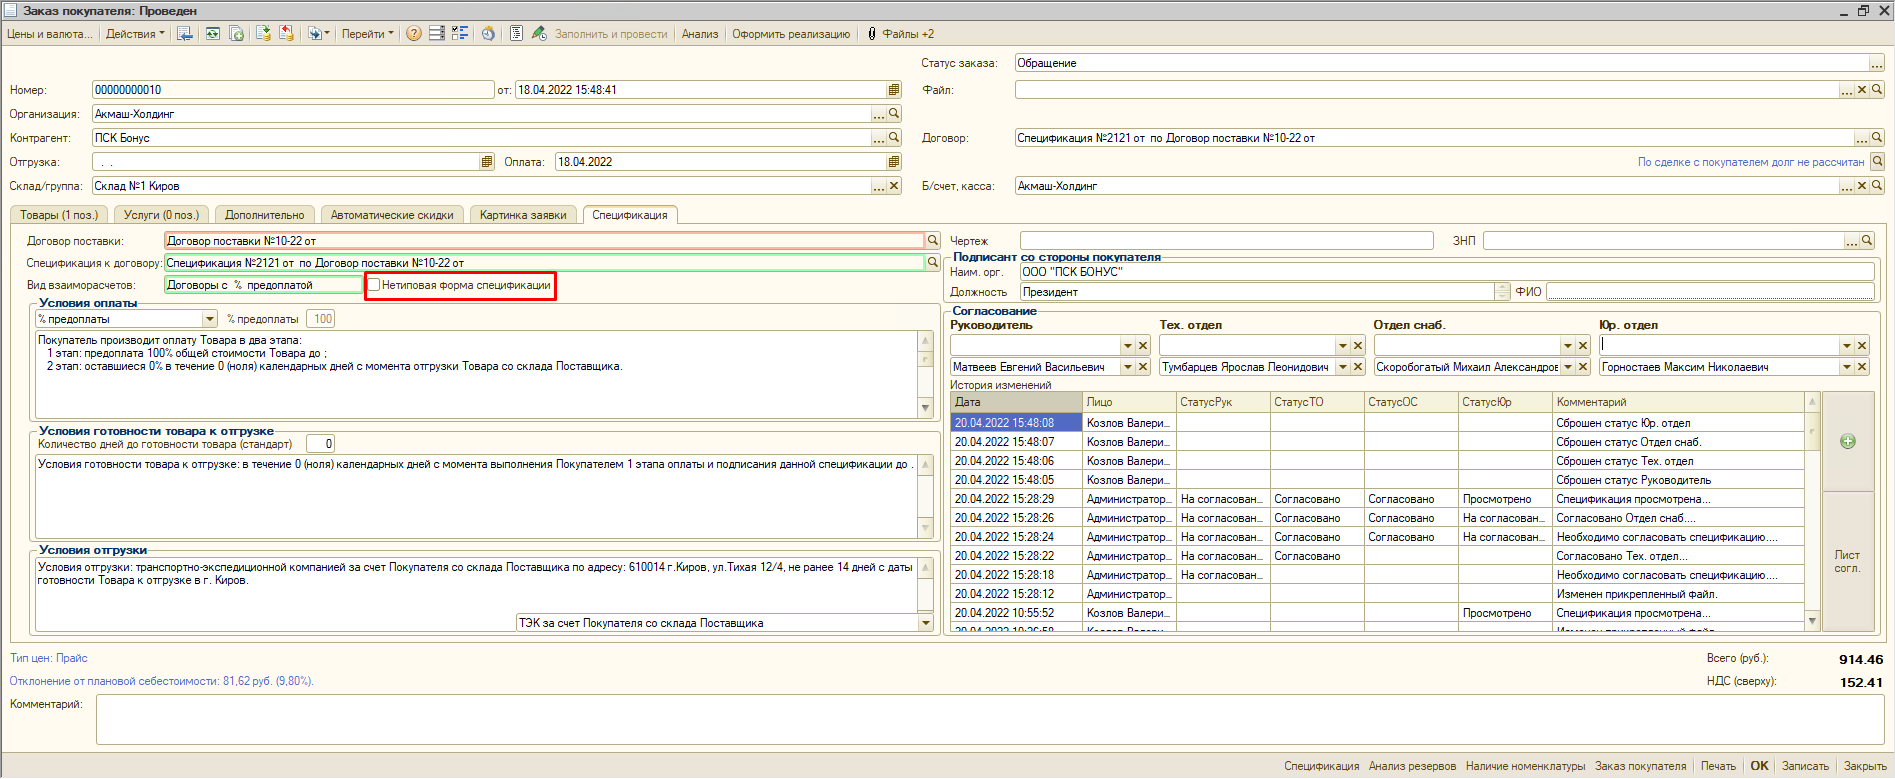Click the Печать button
Image resolution: width=1895 pixels, height=779 pixels.
pyautogui.click(x=1718, y=766)
